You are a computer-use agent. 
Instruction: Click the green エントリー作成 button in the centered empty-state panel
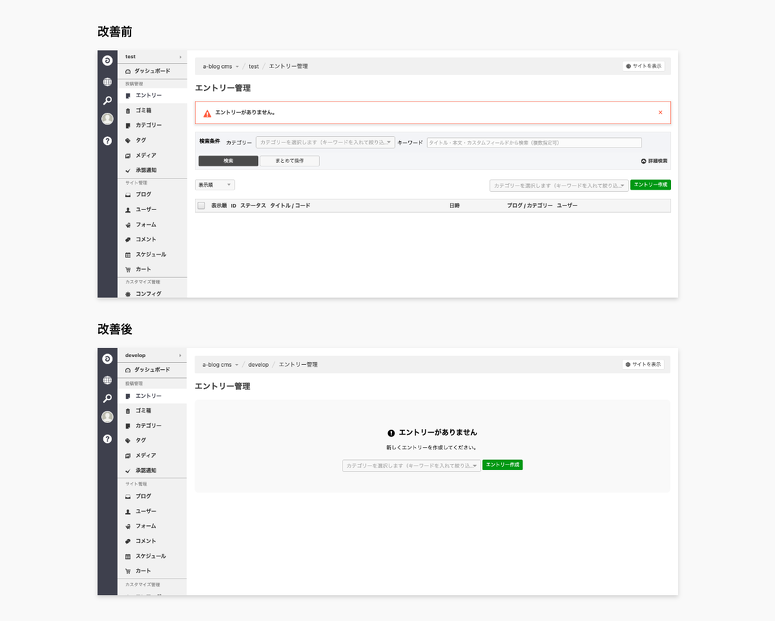click(502, 465)
